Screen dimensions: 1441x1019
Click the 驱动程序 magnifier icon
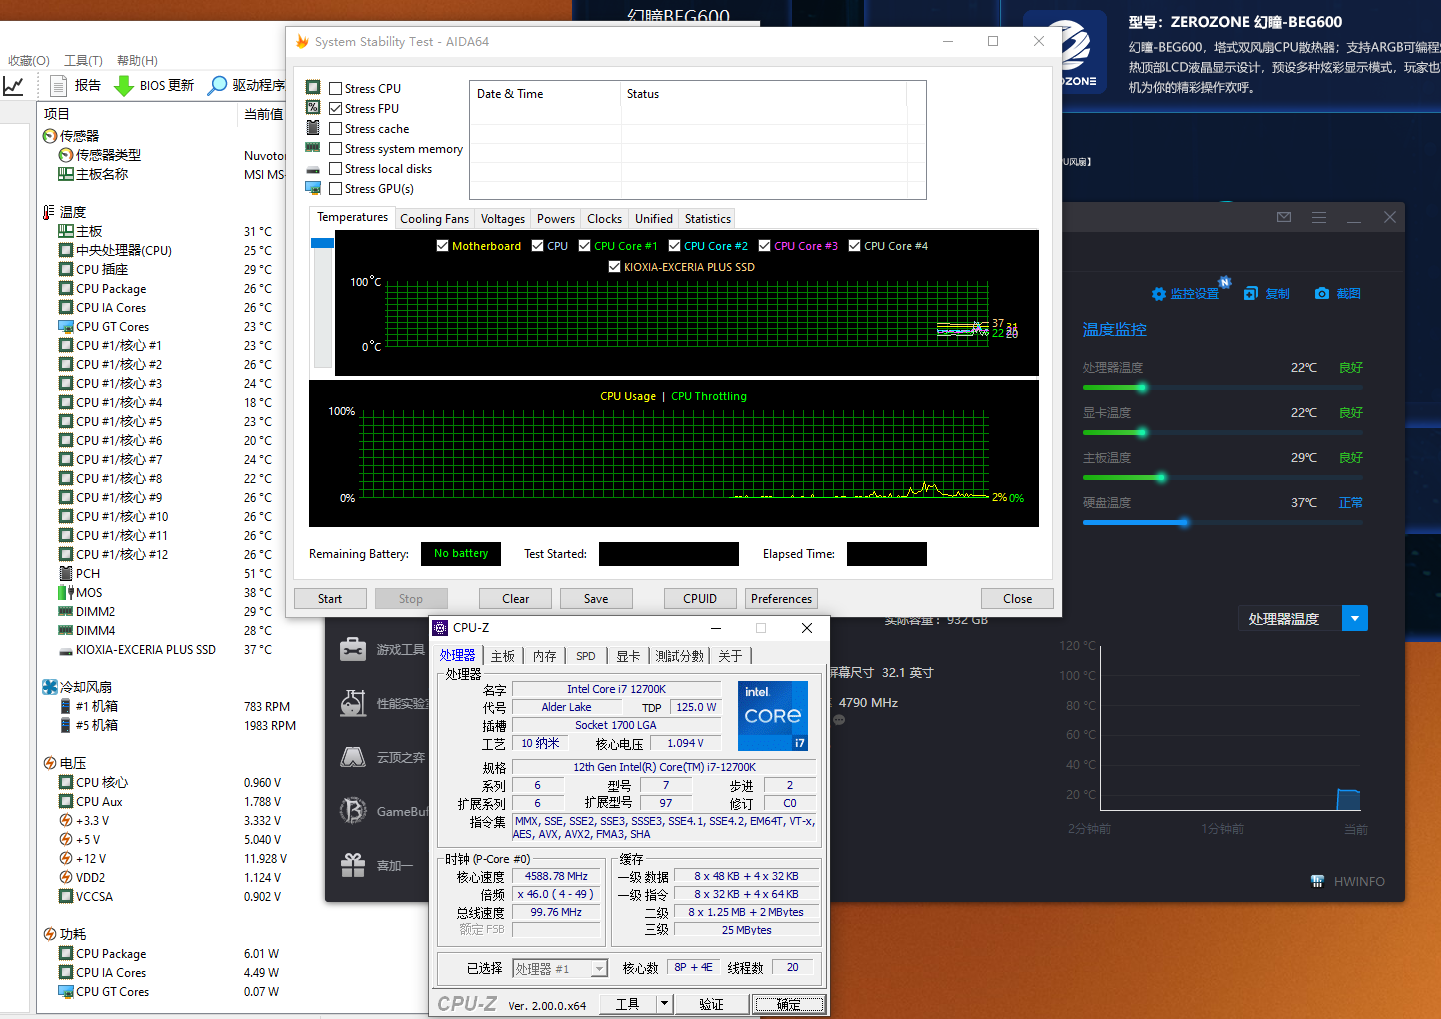(217, 85)
